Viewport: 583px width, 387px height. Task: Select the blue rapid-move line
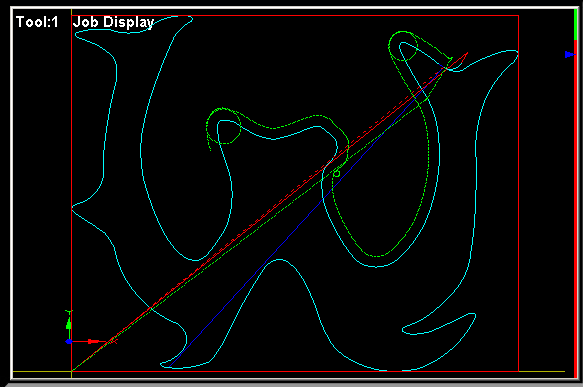click(x=305, y=217)
